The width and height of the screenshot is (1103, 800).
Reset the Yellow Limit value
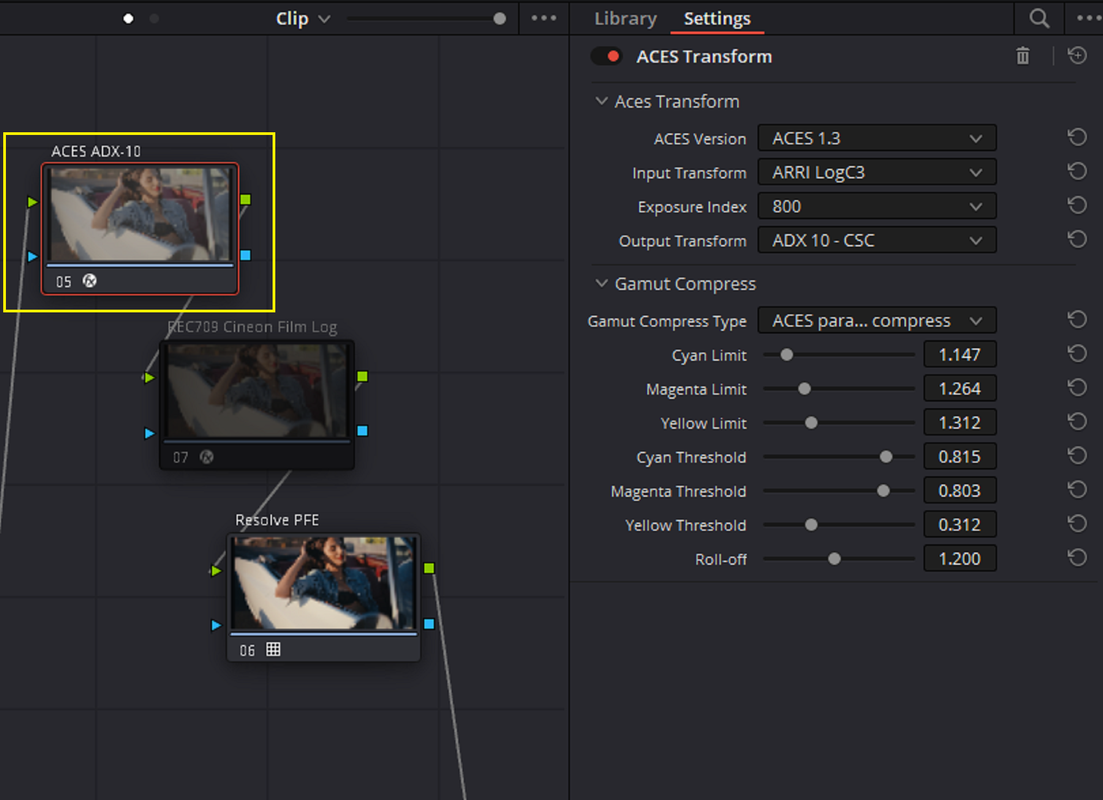click(x=1077, y=421)
